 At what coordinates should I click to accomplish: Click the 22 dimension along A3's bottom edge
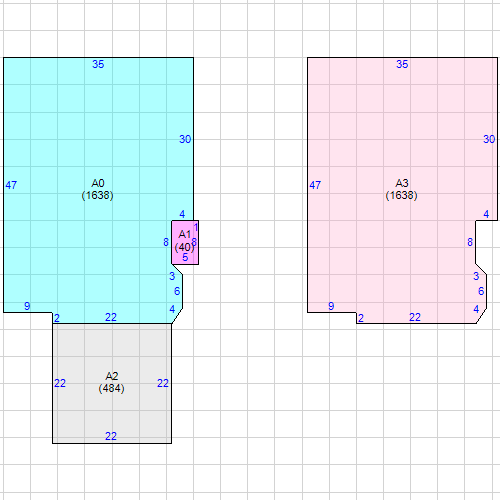415,317
